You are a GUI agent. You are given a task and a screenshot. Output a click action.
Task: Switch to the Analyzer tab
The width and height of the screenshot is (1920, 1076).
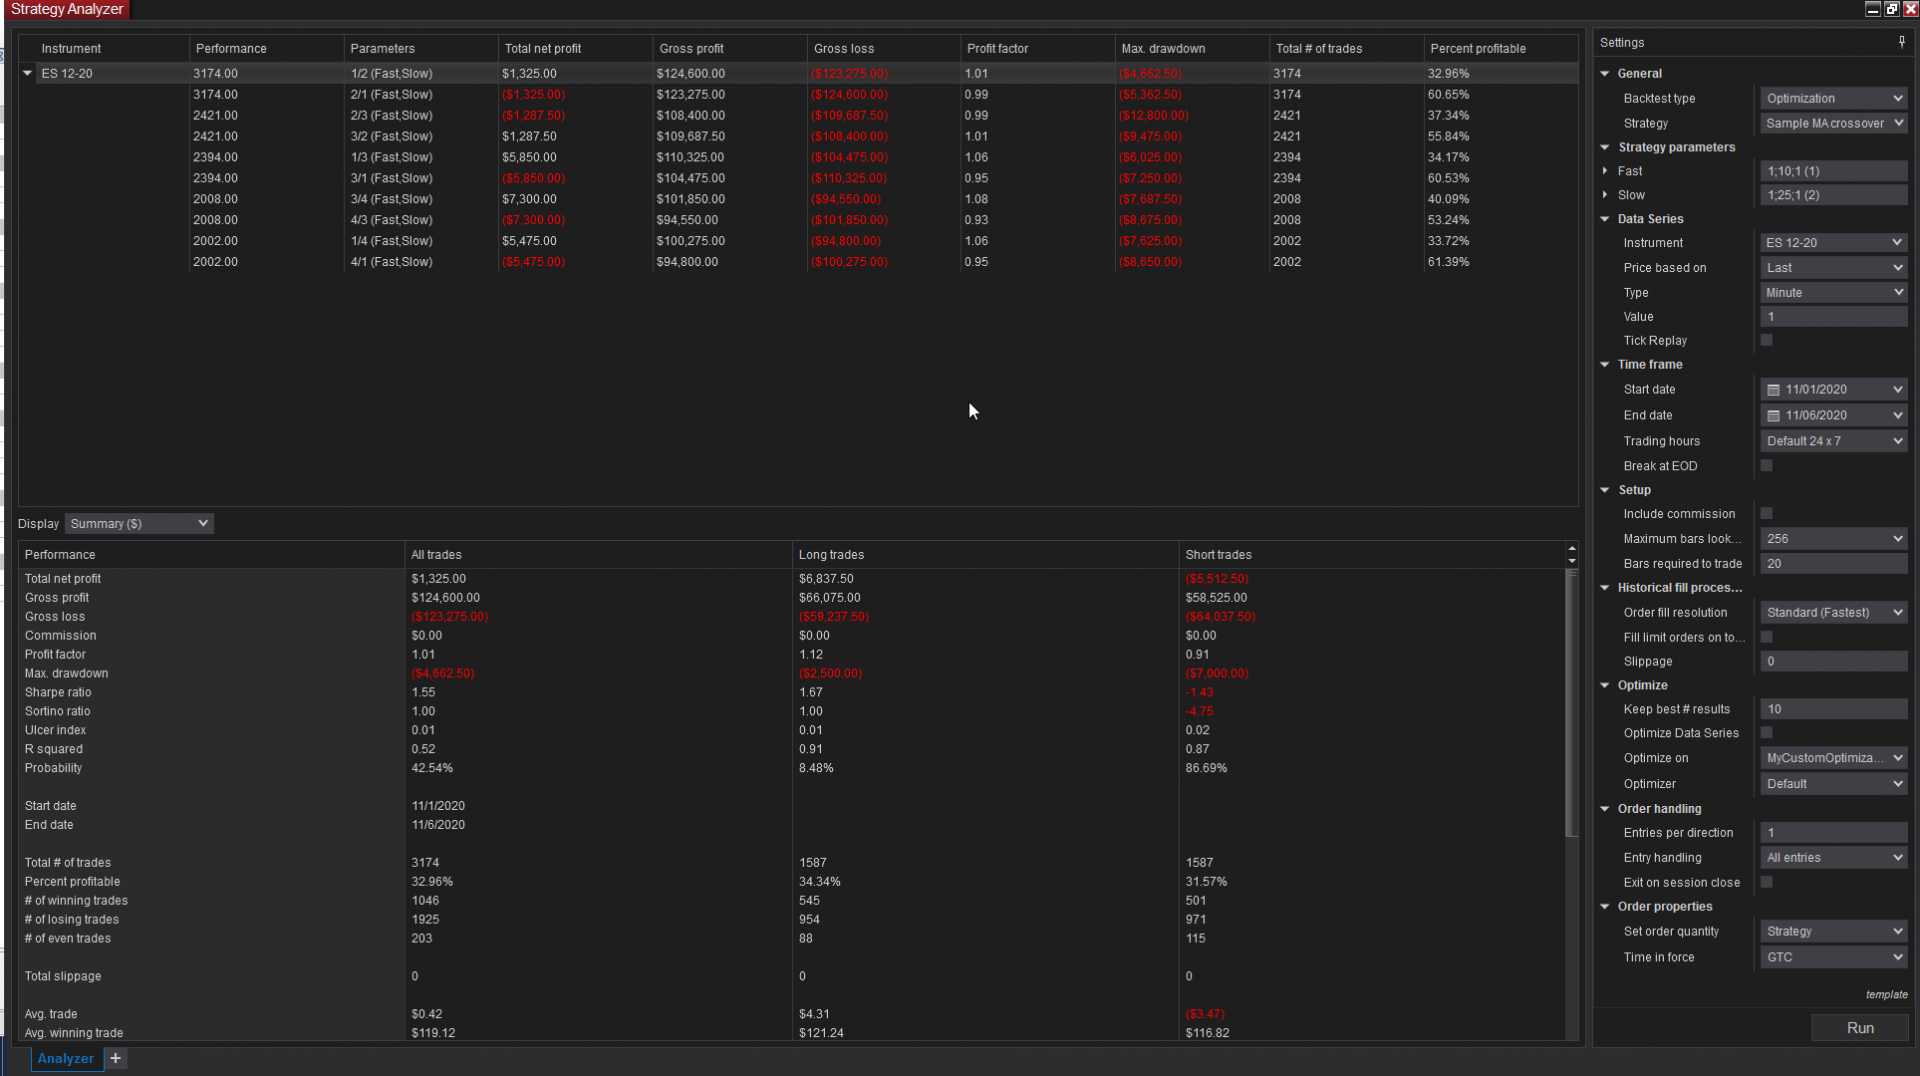[66, 1058]
